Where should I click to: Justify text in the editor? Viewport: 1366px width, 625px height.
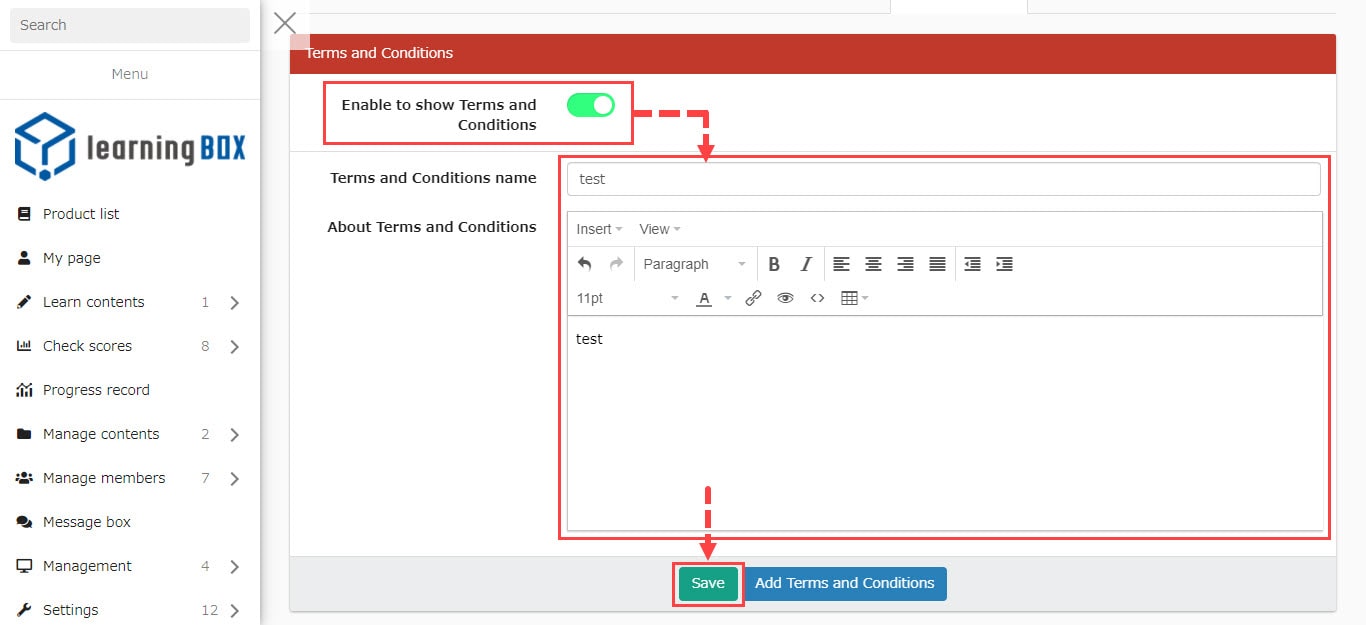coord(937,265)
